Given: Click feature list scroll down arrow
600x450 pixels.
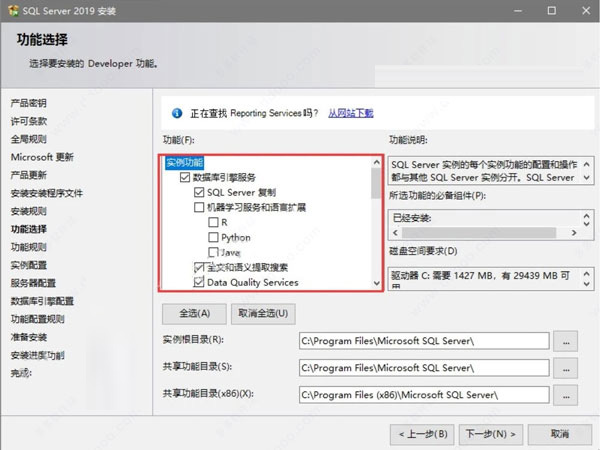Looking at the screenshot, I should (x=377, y=283).
